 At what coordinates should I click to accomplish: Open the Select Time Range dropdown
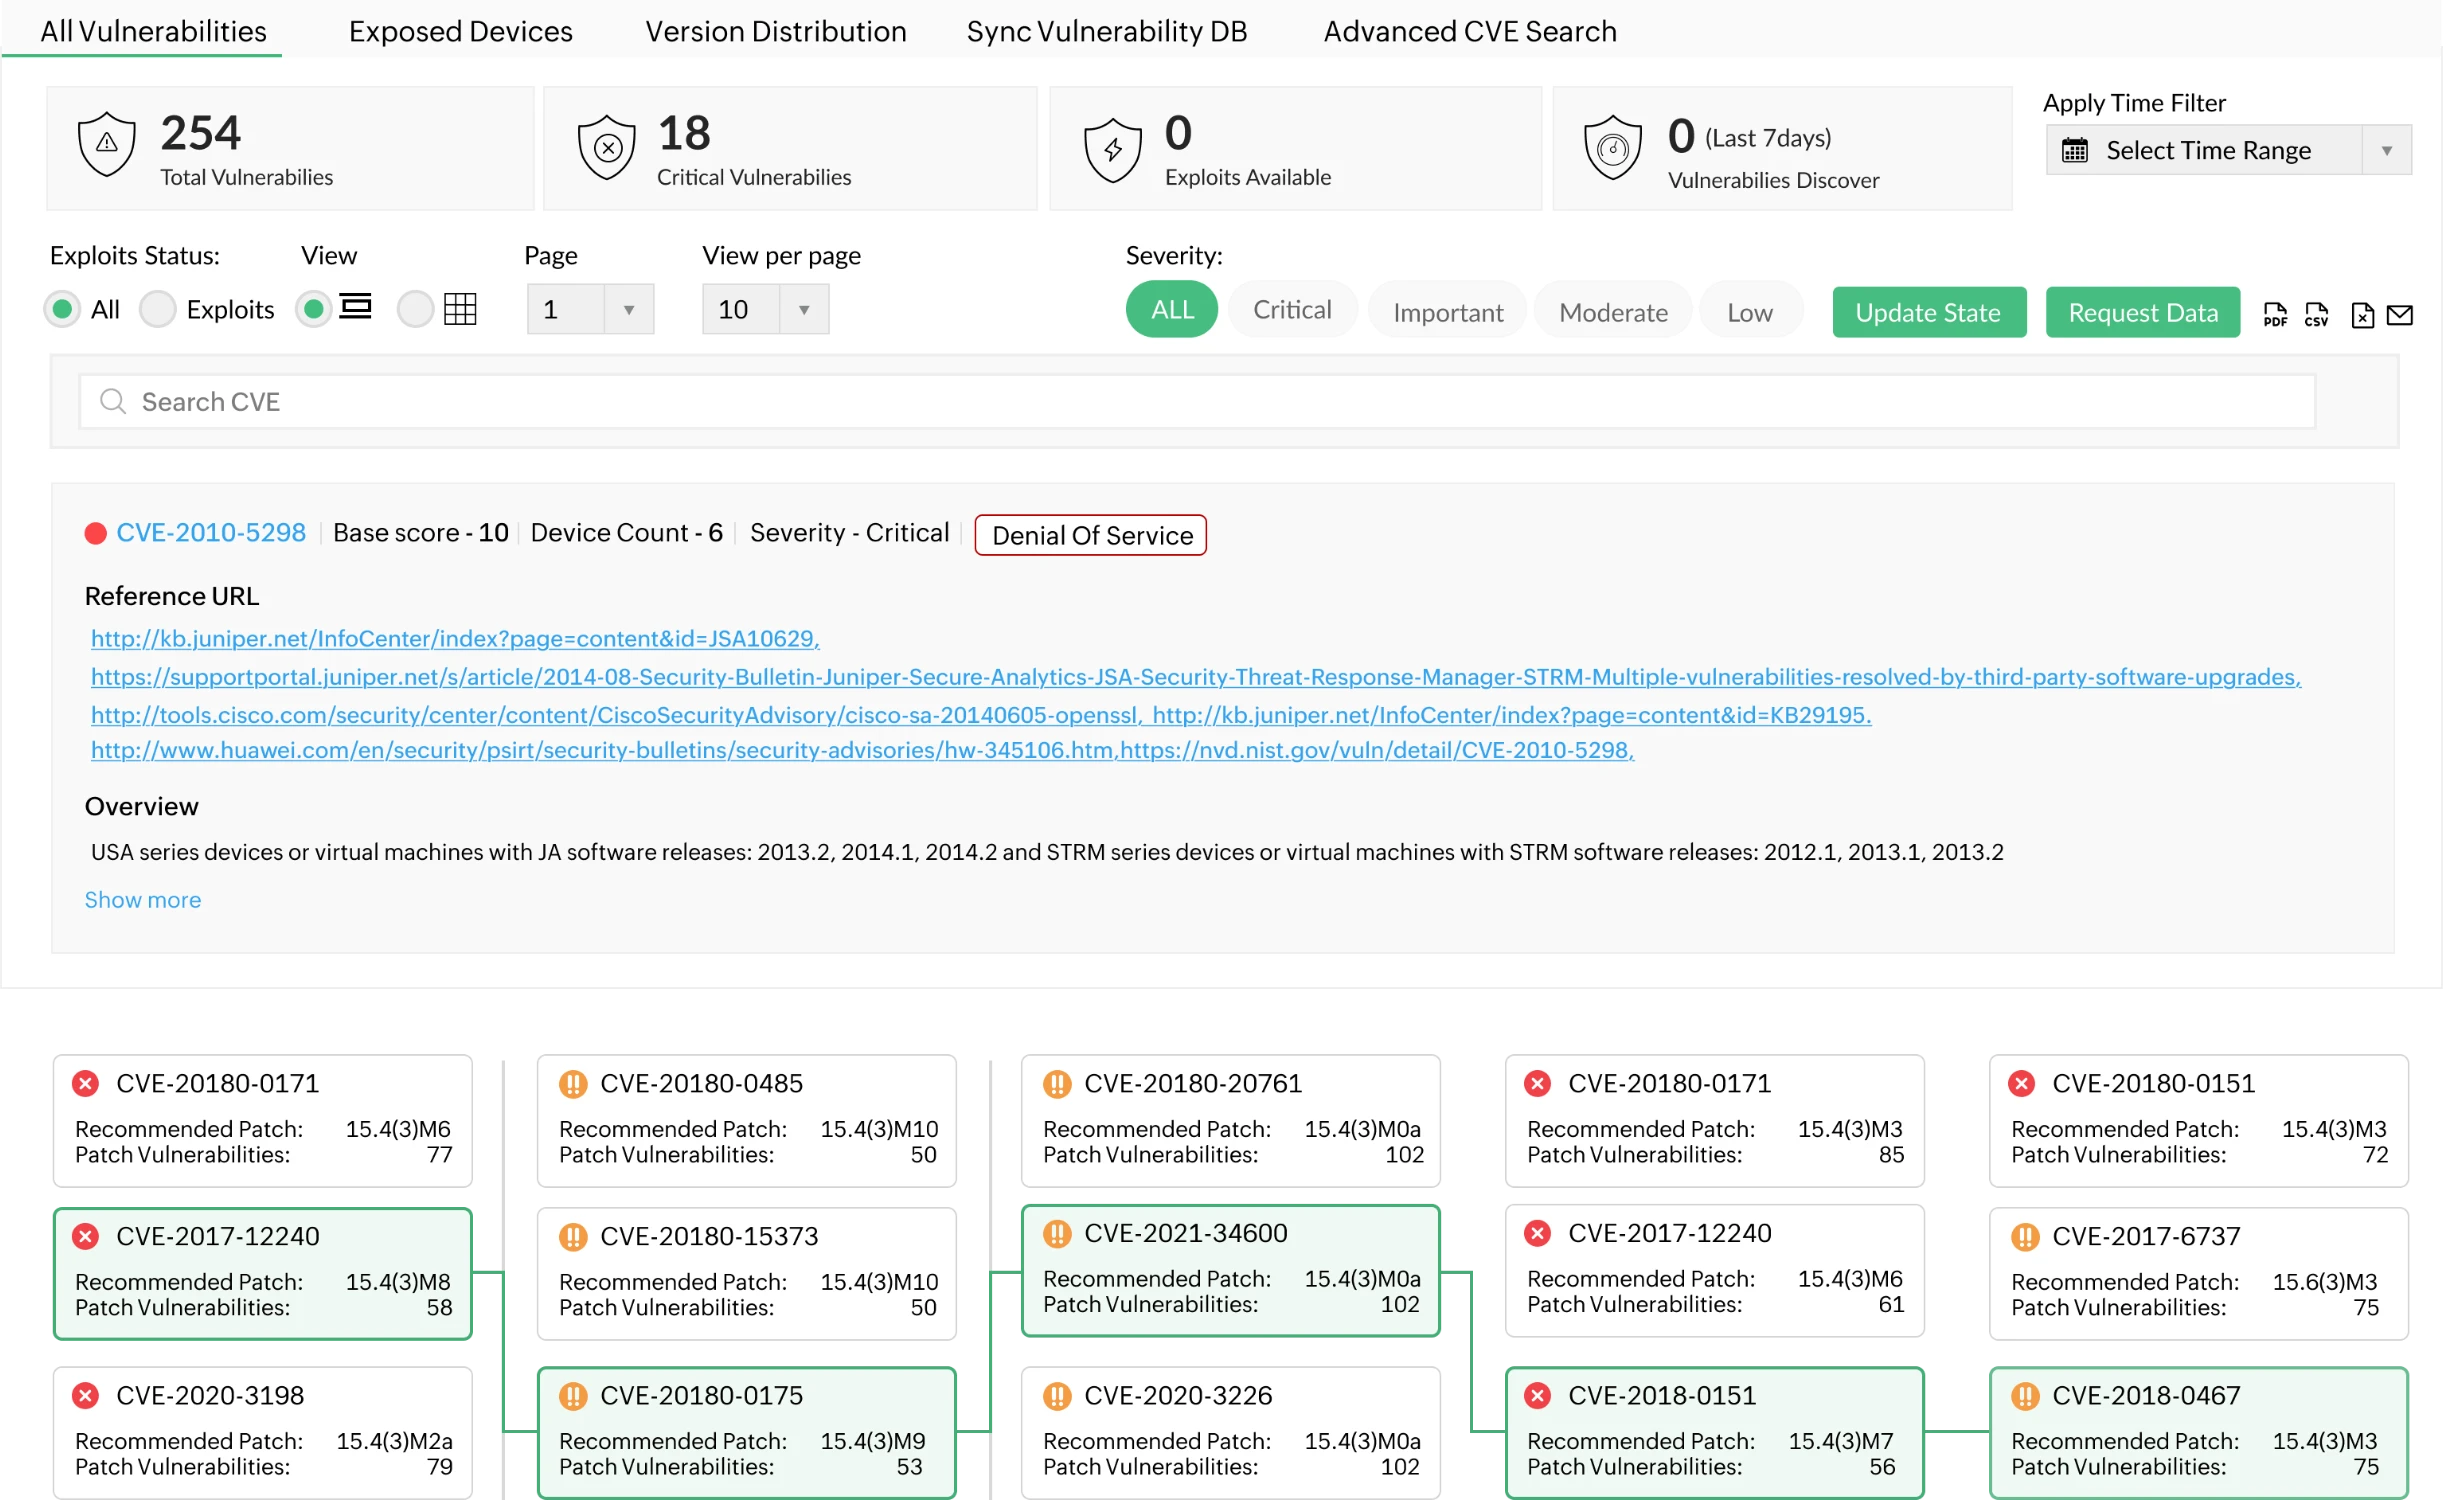[x=2228, y=149]
